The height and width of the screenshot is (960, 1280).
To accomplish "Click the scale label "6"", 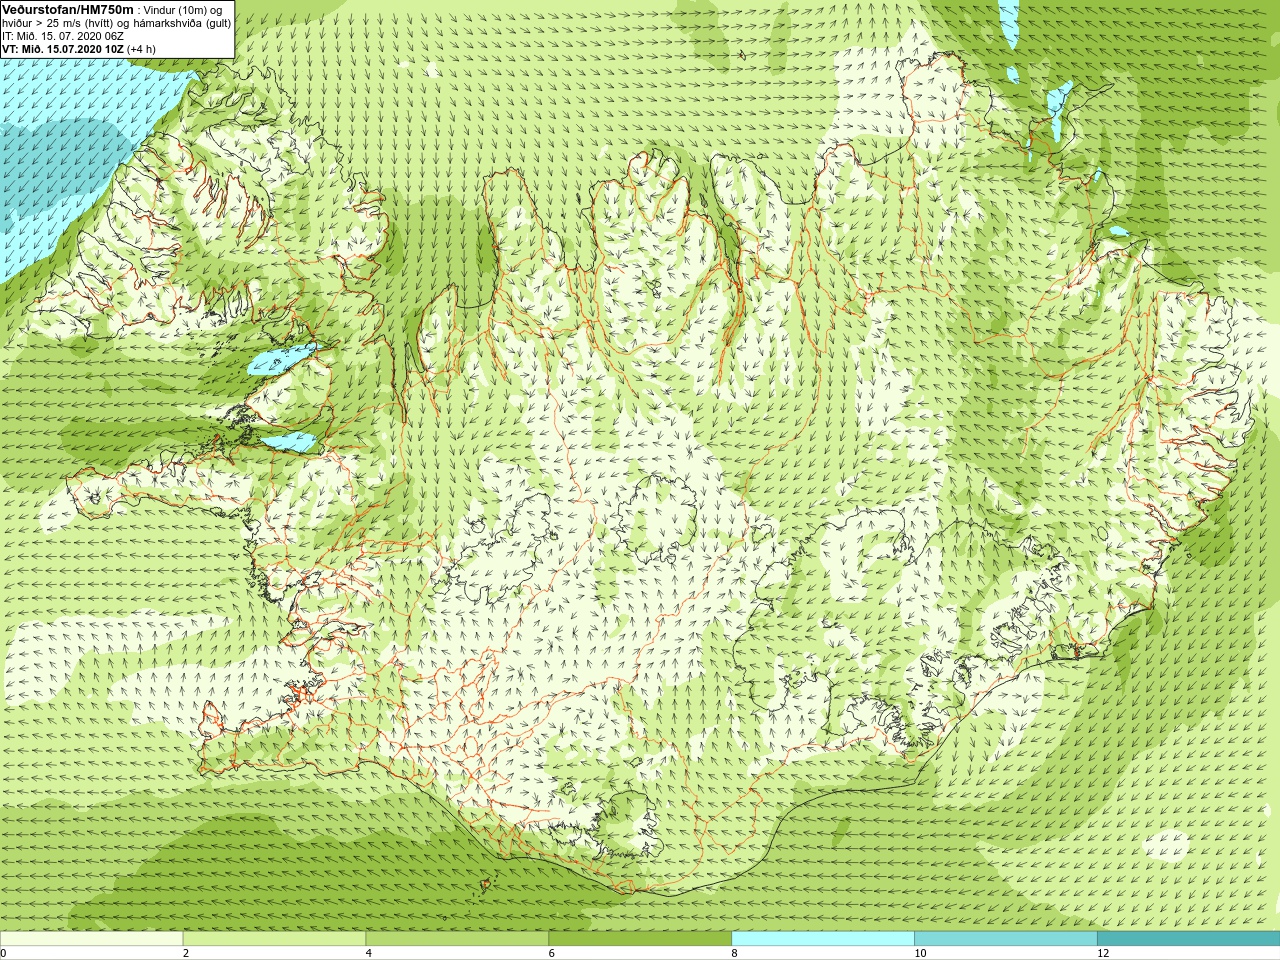I will click(x=552, y=953).
